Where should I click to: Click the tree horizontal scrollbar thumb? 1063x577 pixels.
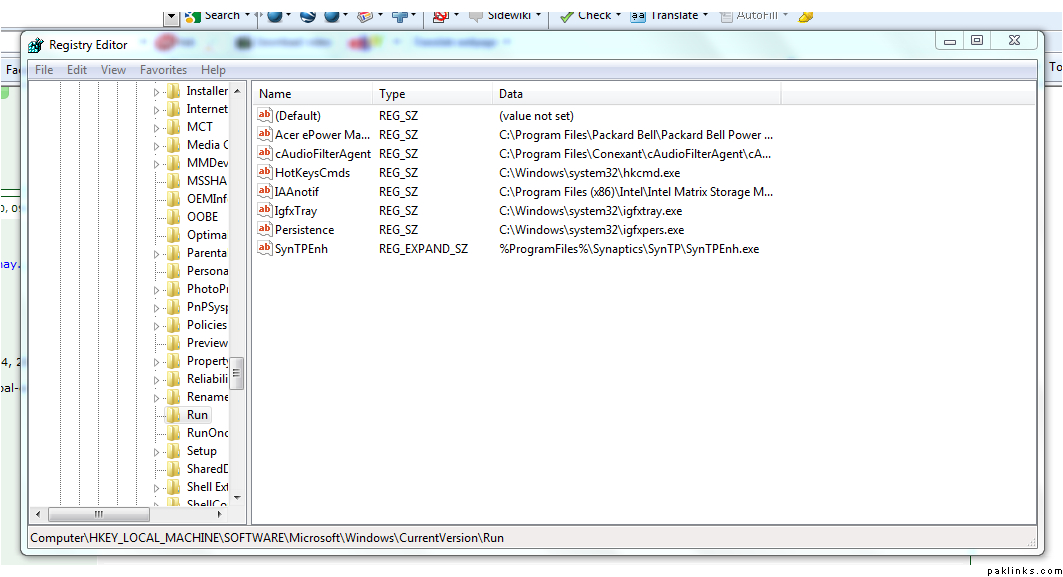coord(99,514)
